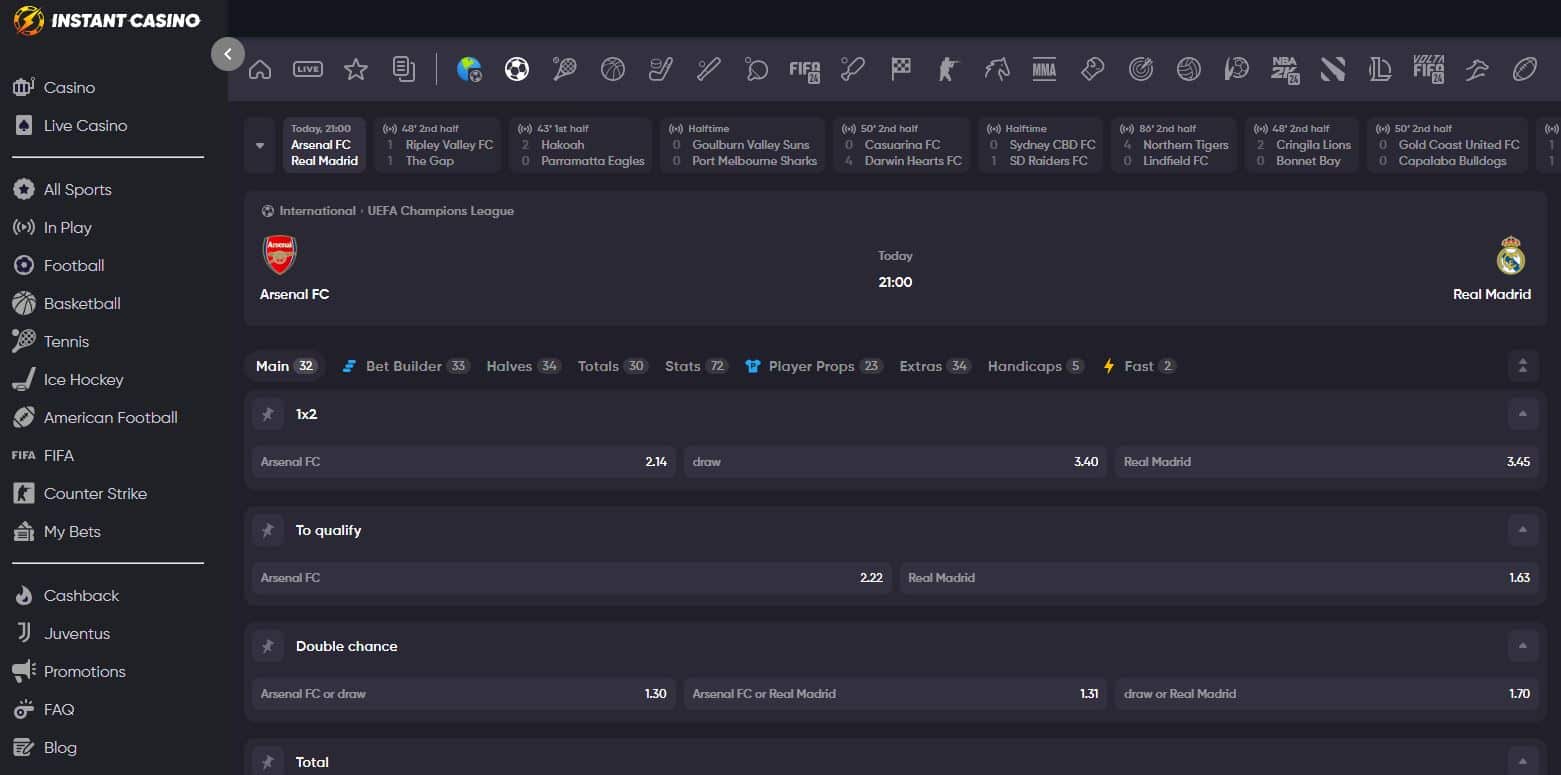Collapse the To qualify market section

[1523, 530]
